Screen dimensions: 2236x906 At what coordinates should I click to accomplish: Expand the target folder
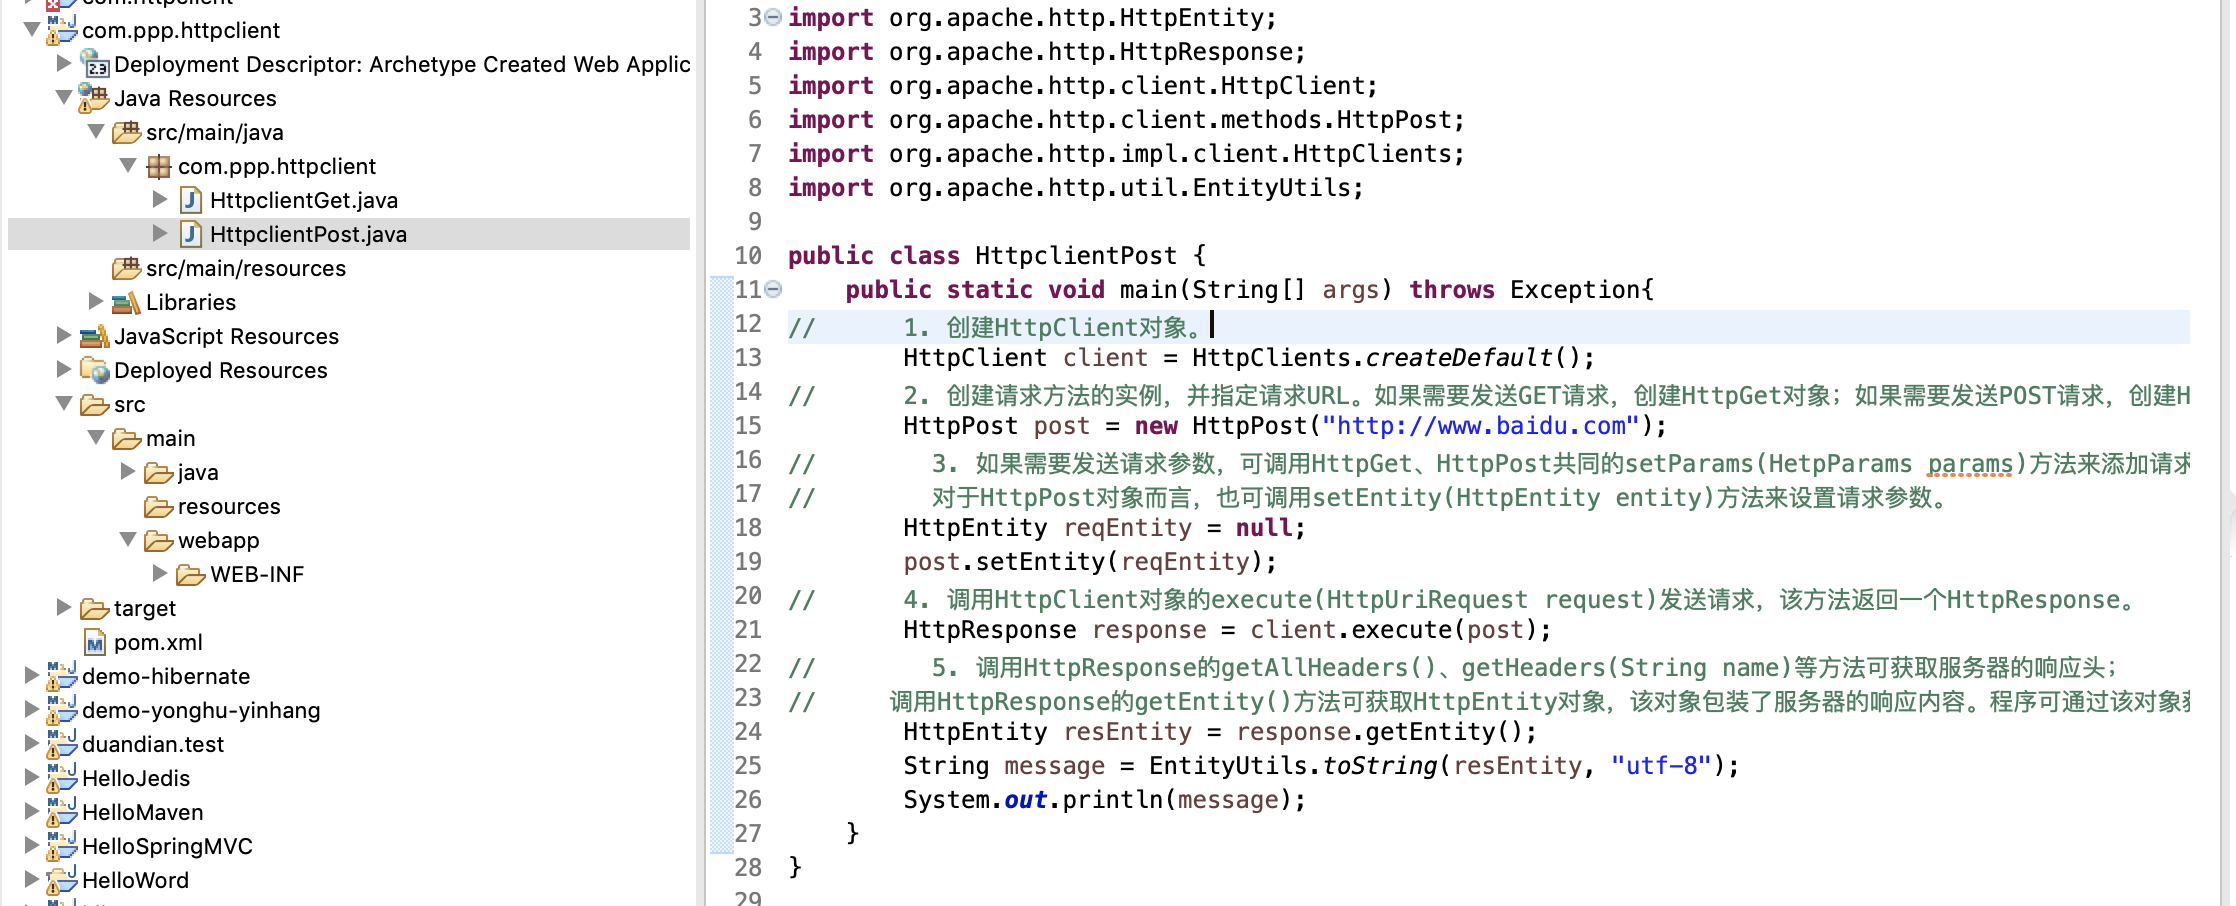tap(64, 608)
